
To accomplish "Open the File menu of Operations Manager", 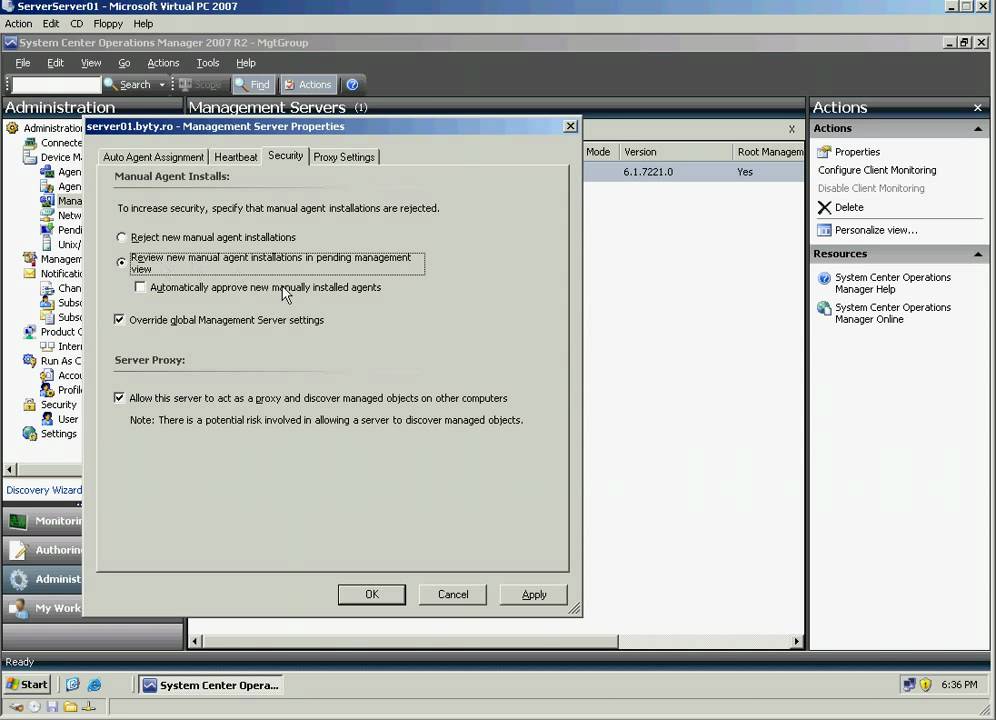I will pyautogui.click(x=23, y=63).
